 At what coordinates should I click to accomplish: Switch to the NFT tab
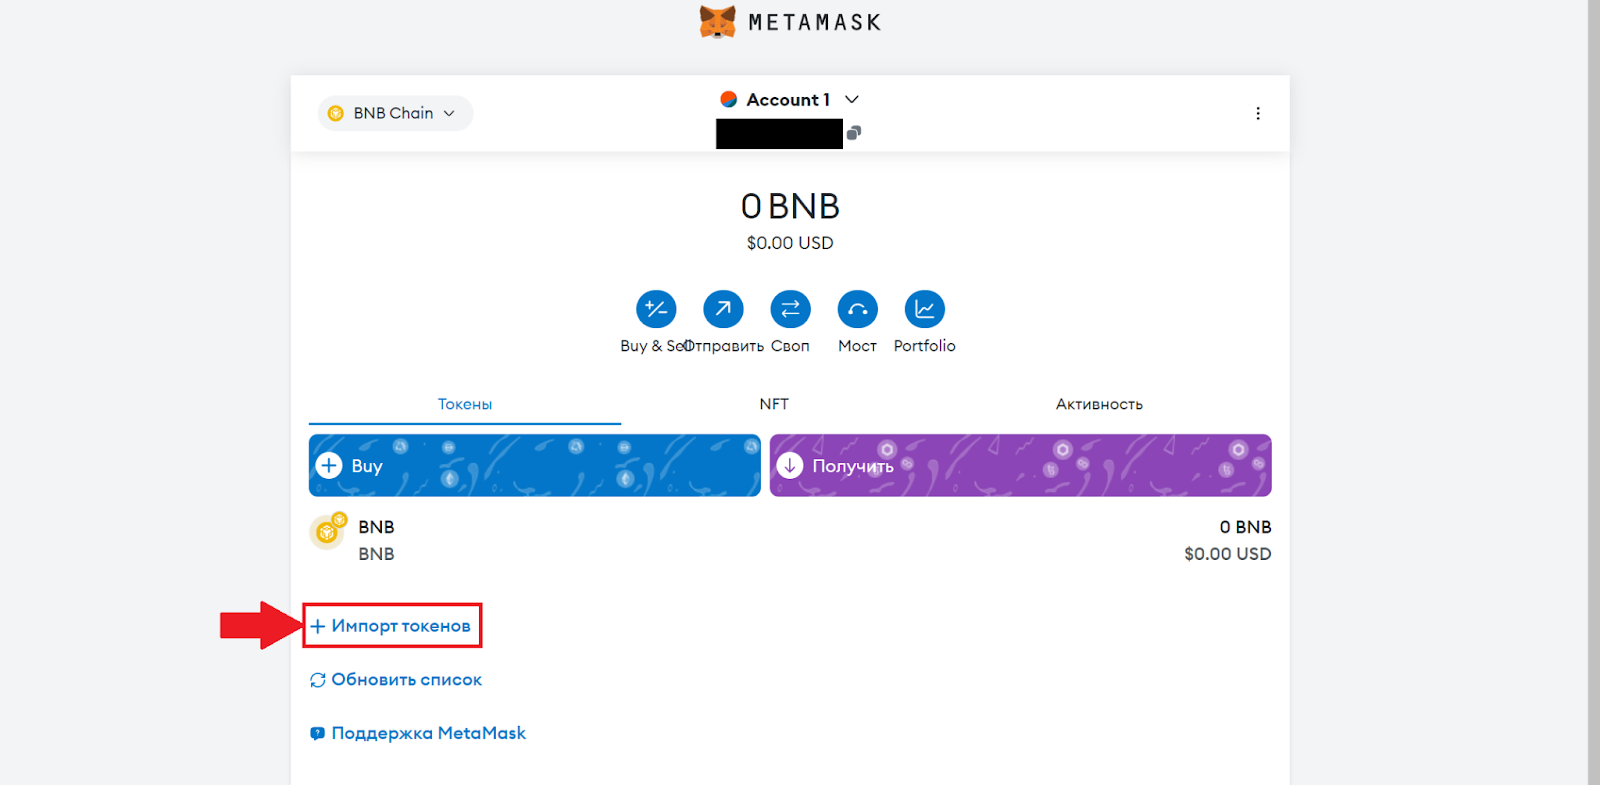tap(773, 404)
